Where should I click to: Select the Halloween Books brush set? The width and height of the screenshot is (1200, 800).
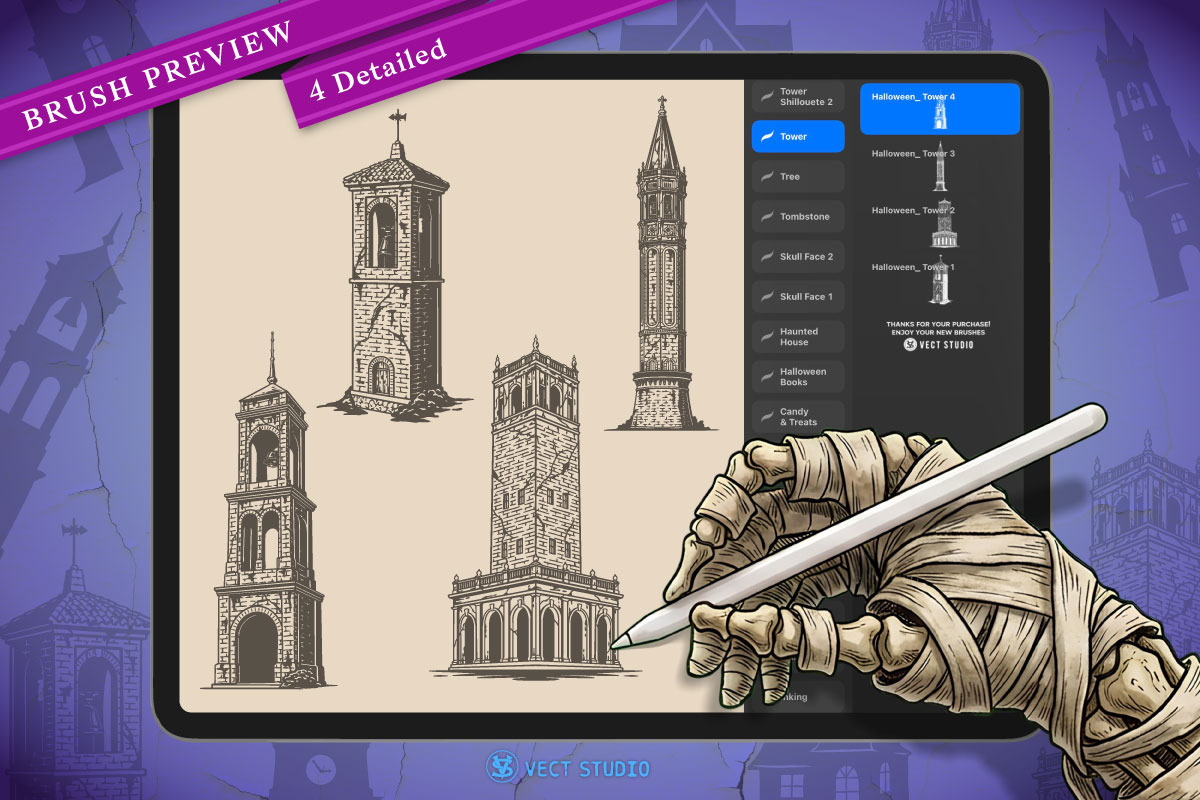pos(798,376)
